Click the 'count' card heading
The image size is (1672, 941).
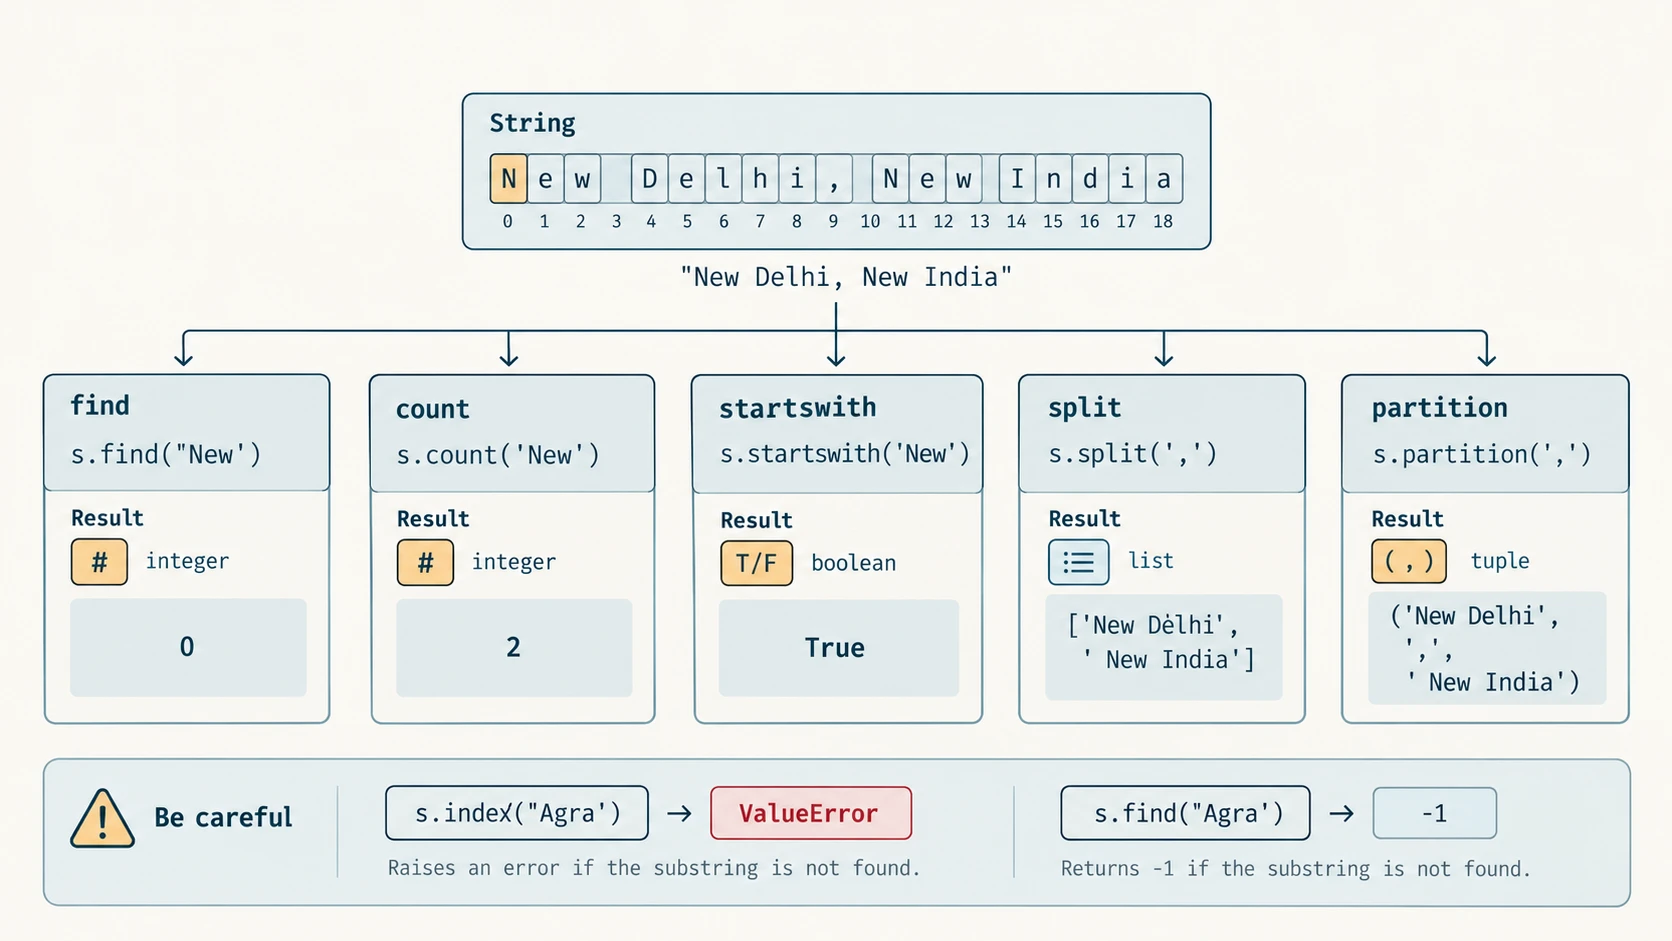(432, 409)
